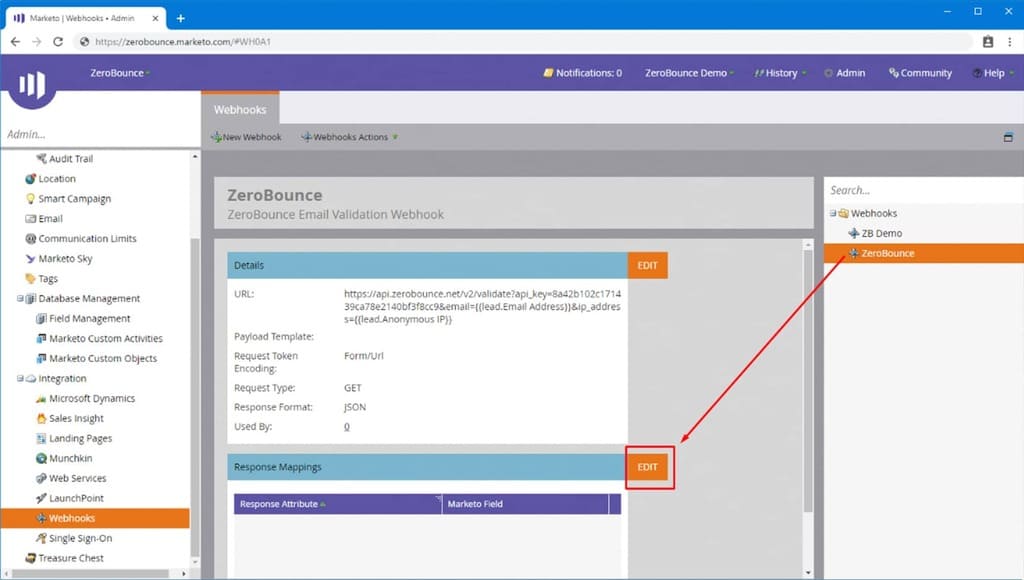Screen dimensions: 1024x580
Task: Click the browser address bar
Action: tap(522, 42)
